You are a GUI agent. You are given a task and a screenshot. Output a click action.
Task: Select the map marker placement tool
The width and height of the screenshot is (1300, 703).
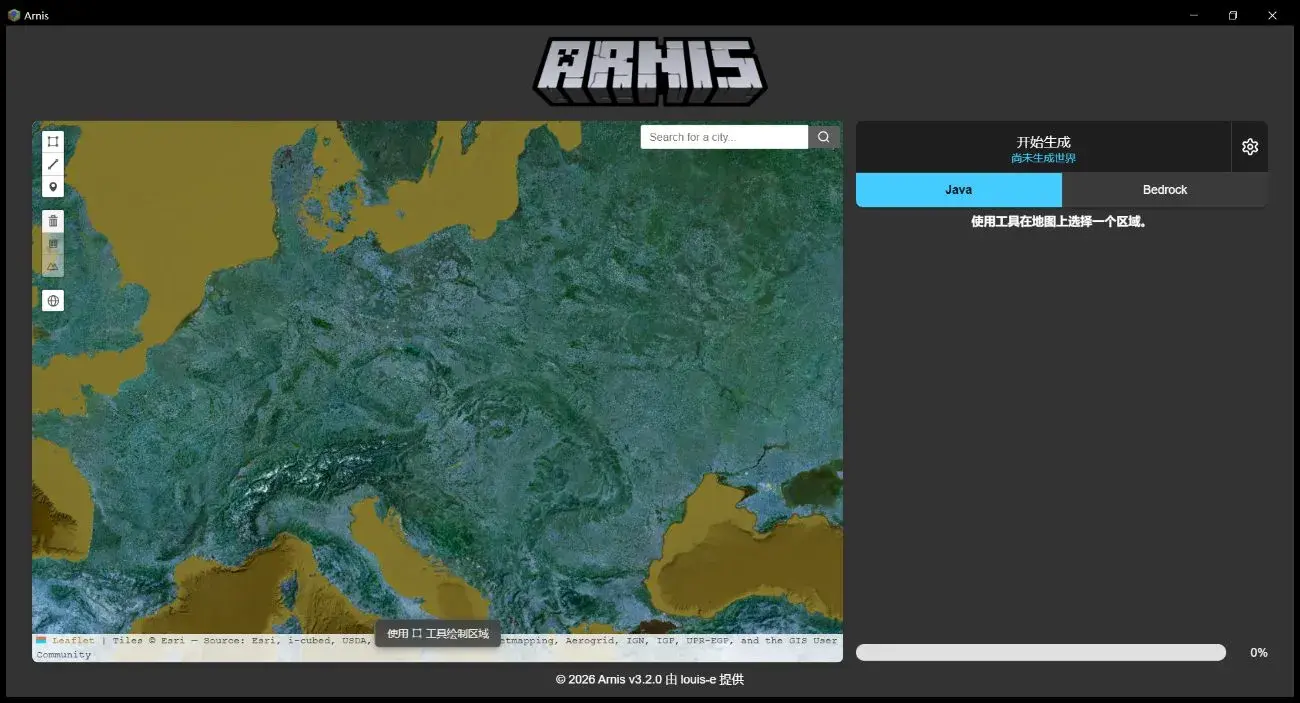point(53,187)
